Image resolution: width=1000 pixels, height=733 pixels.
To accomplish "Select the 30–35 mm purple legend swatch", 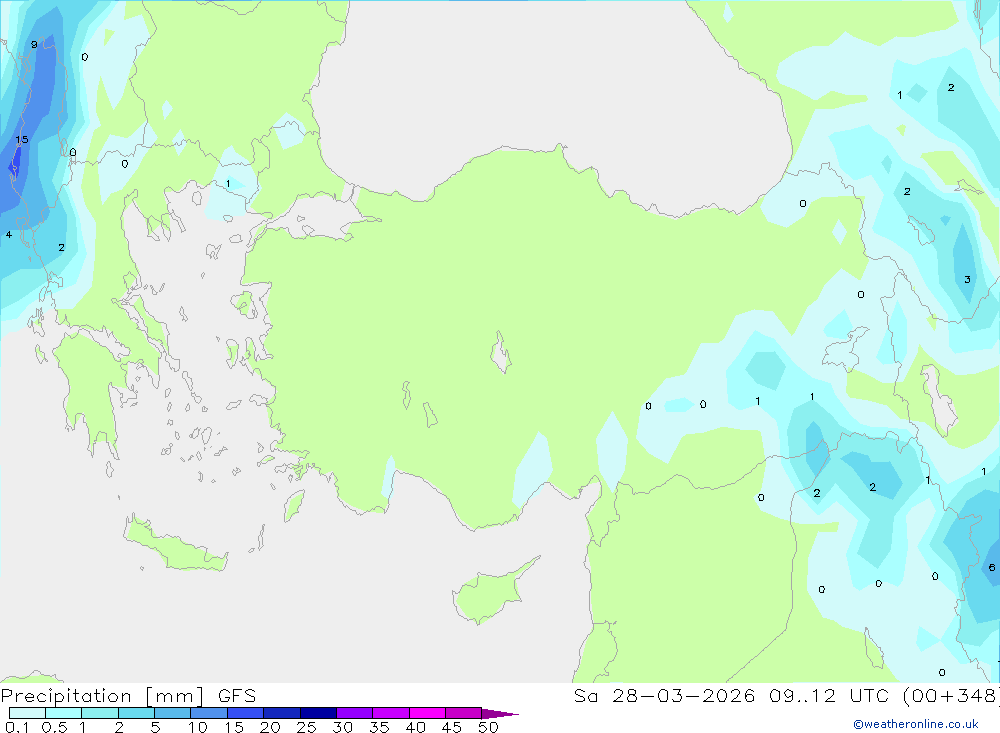I will pyautogui.click(x=355, y=713).
